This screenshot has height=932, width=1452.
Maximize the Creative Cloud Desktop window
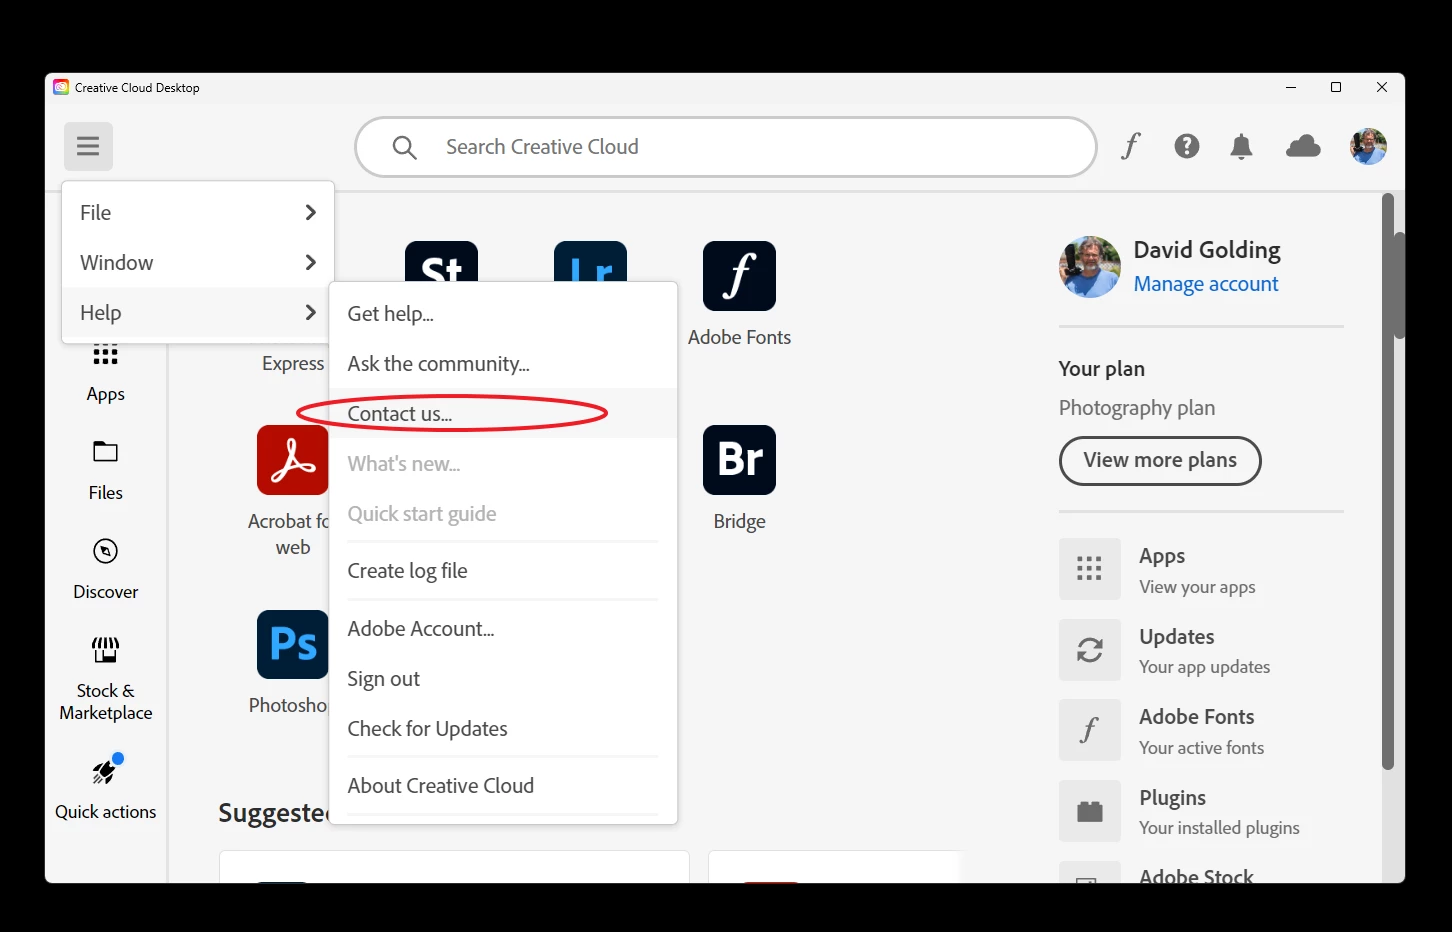1336,87
